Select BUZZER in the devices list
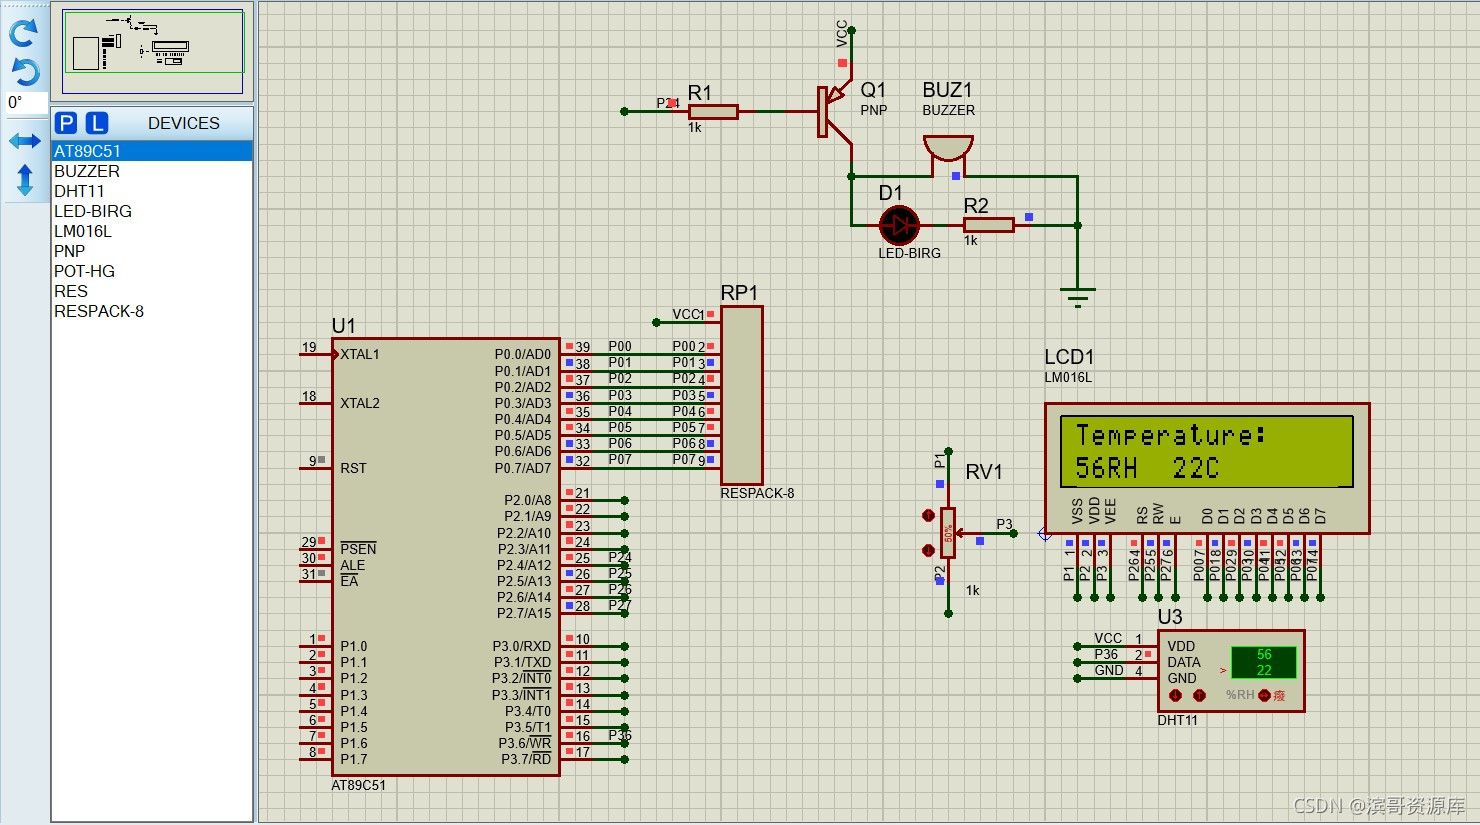Viewport: 1480px width, 825px height. tap(152, 171)
